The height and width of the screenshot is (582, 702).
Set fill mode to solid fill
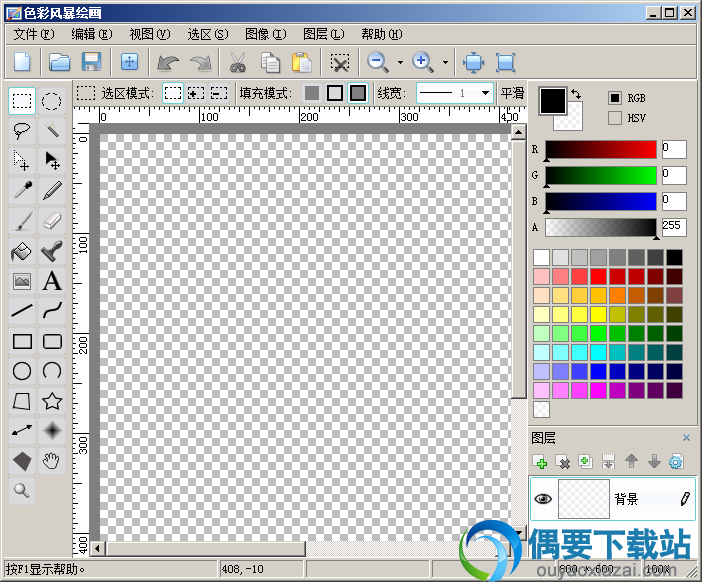(312, 93)
